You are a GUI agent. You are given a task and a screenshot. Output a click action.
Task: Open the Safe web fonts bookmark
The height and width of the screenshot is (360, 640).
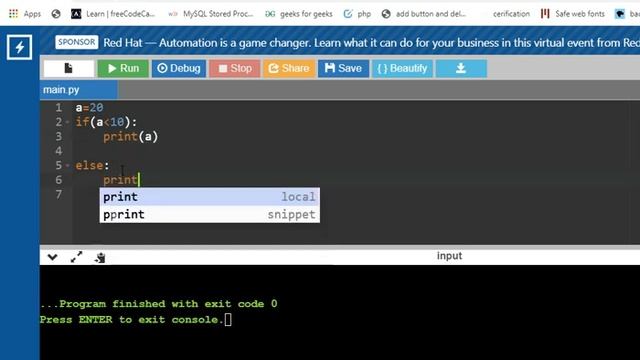(573, 14)
